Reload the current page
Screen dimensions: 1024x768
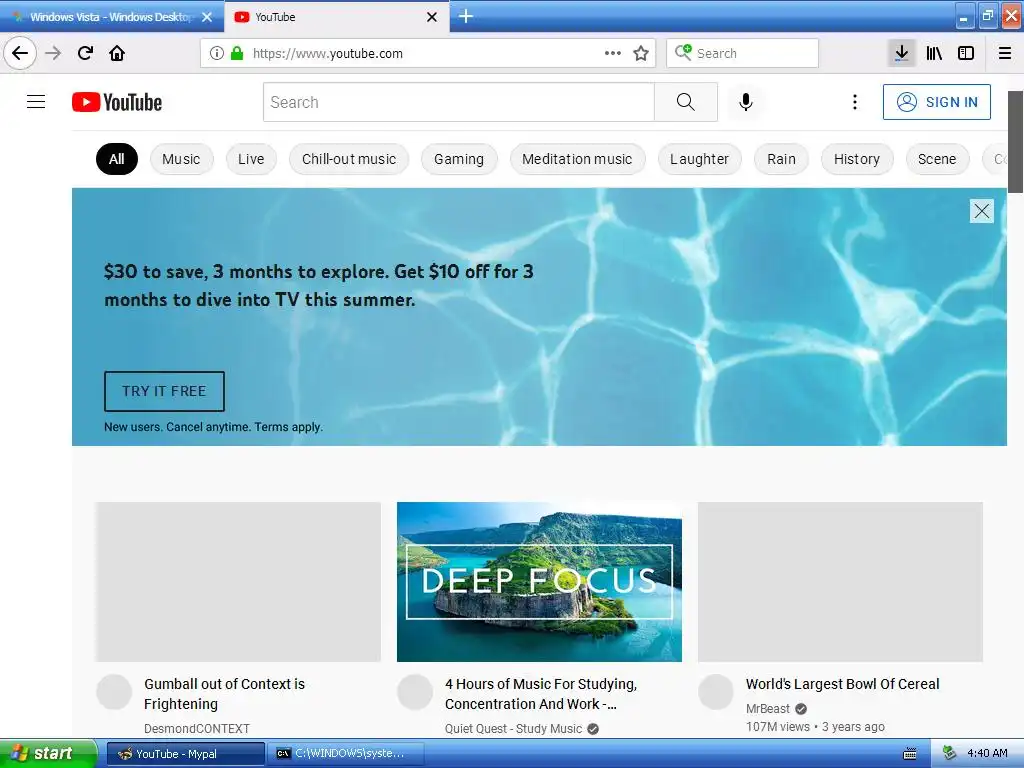click(x=85, y=53)
